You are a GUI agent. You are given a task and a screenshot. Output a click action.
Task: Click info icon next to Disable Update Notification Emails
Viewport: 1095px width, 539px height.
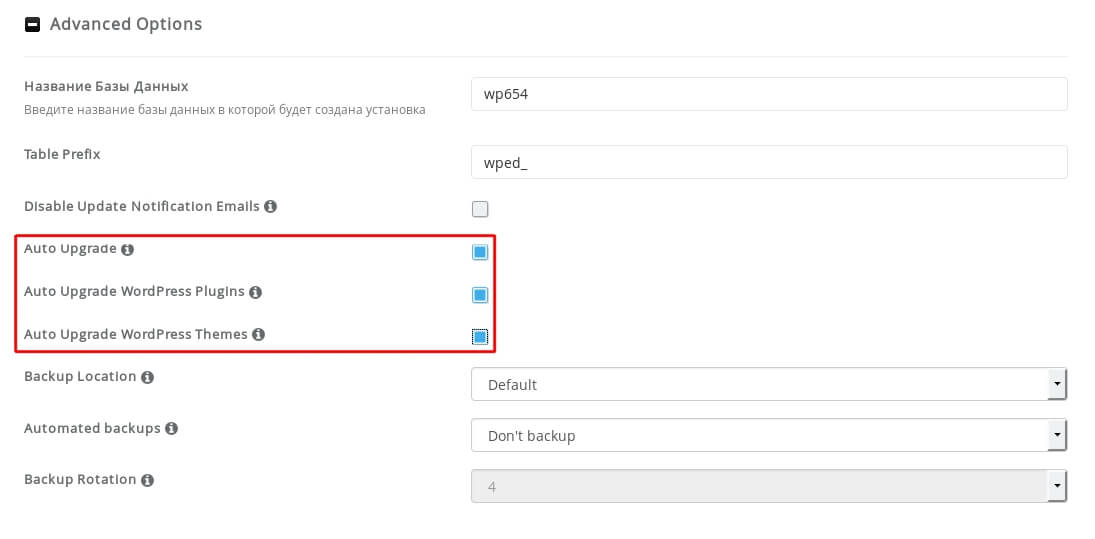point(270,207)
